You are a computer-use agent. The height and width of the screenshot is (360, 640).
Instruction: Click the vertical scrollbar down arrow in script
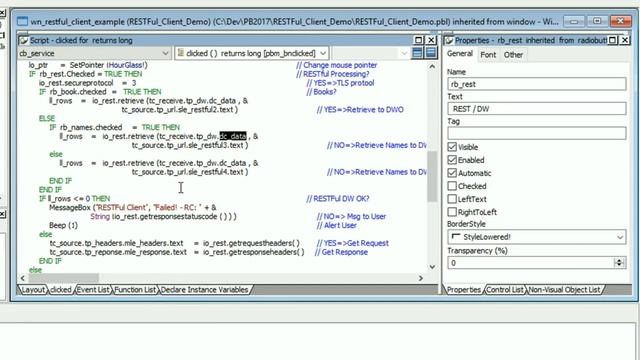[x=432, y=267]
